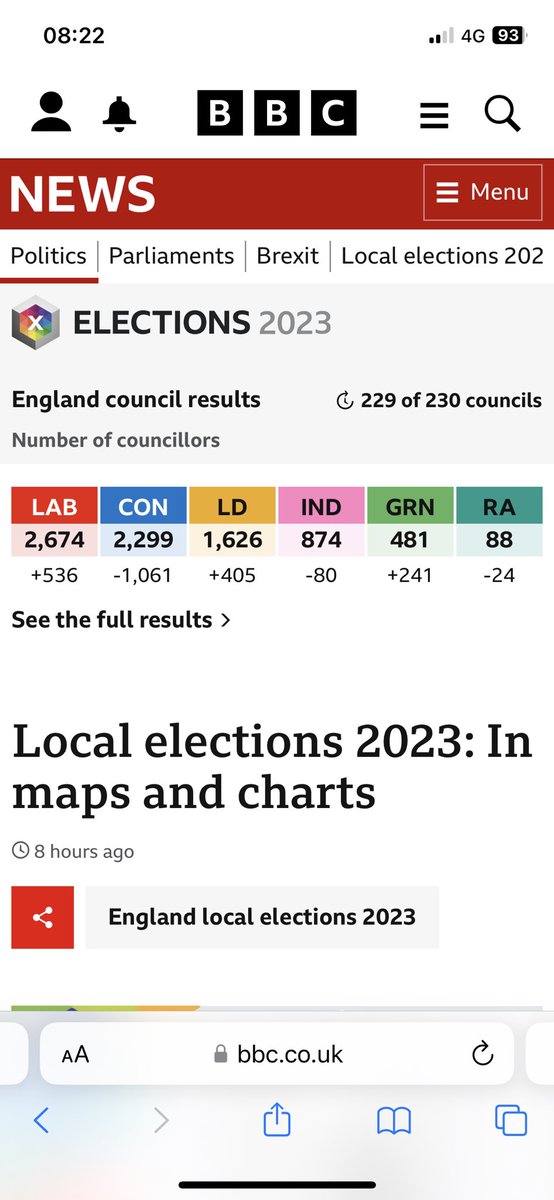
Task: Select the Politics tab
Action: click(x=49, y=255)
